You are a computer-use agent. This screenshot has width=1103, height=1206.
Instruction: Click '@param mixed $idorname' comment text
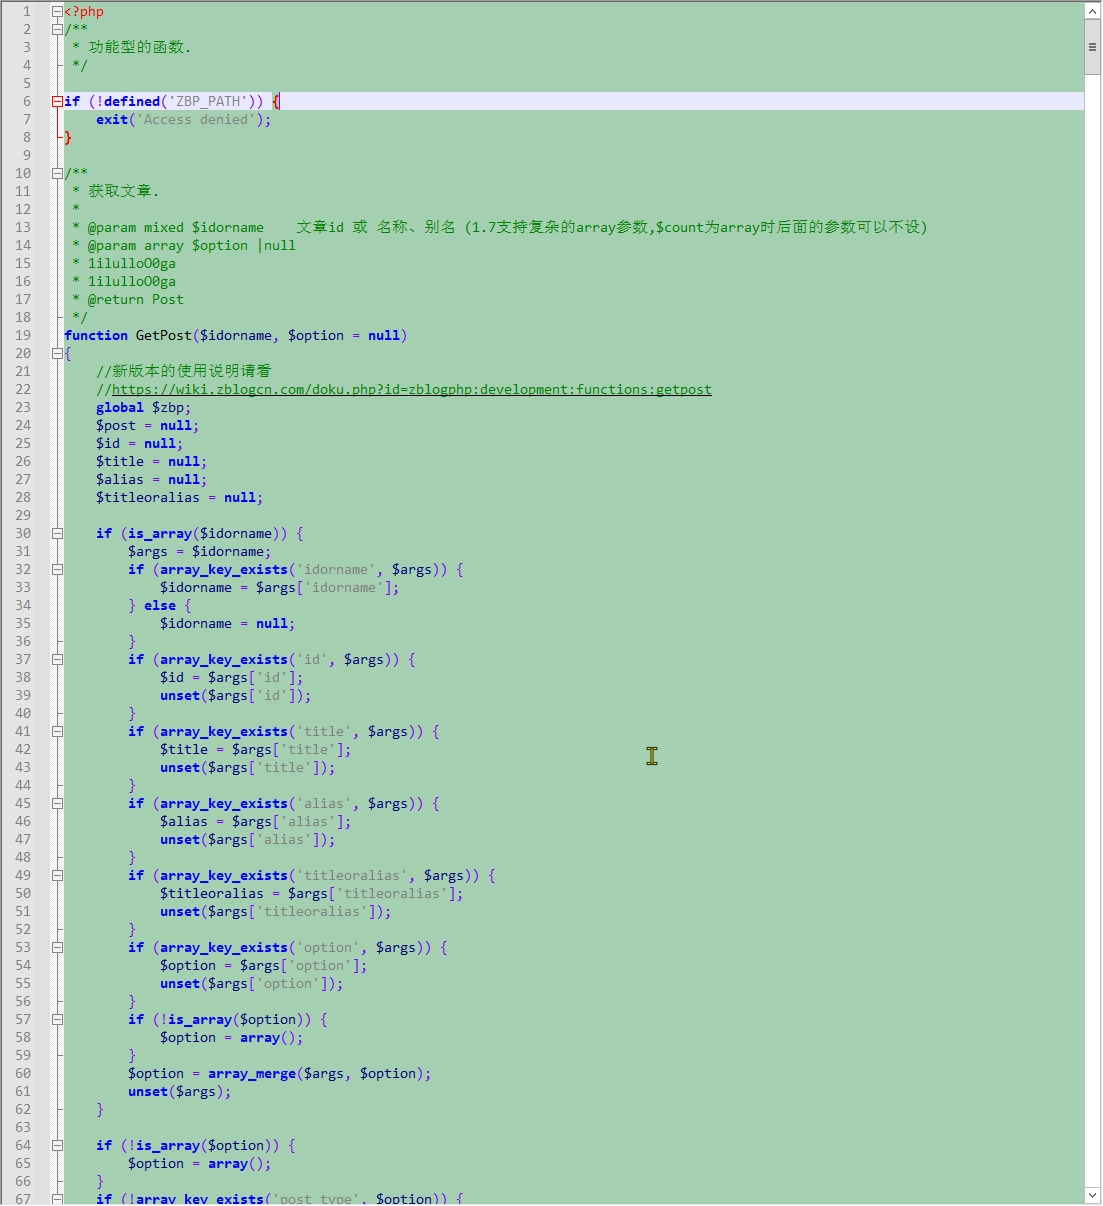tap(176, 227)
